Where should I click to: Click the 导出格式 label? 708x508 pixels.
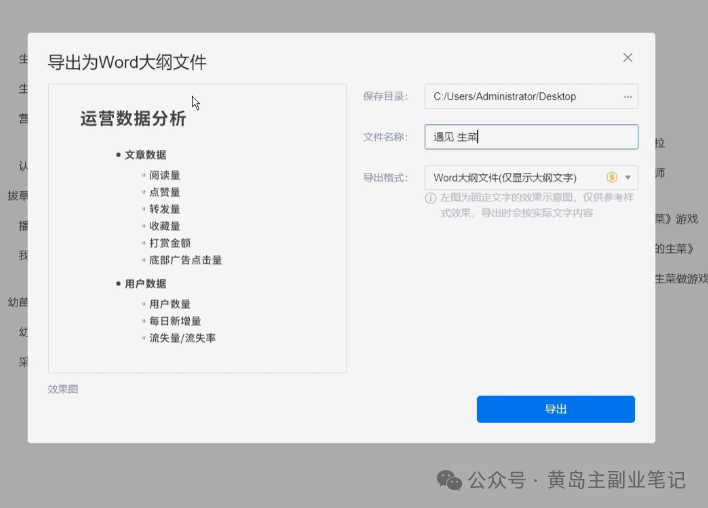point(386,178)
